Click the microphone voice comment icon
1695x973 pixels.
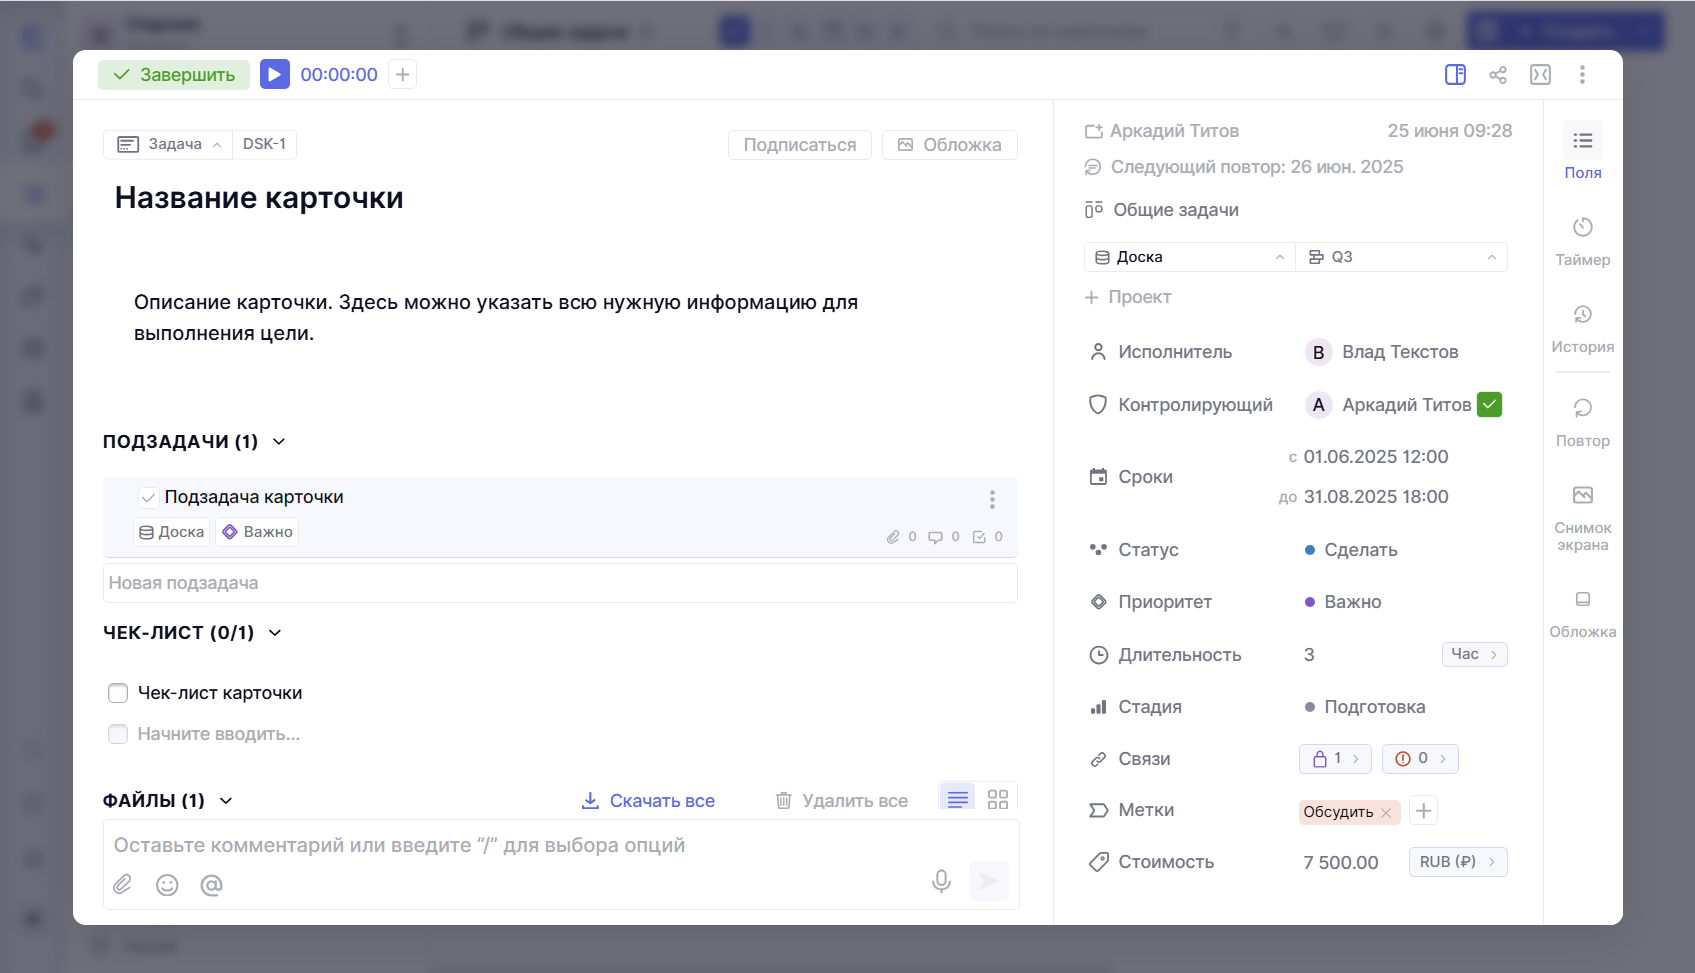point(940,881)
